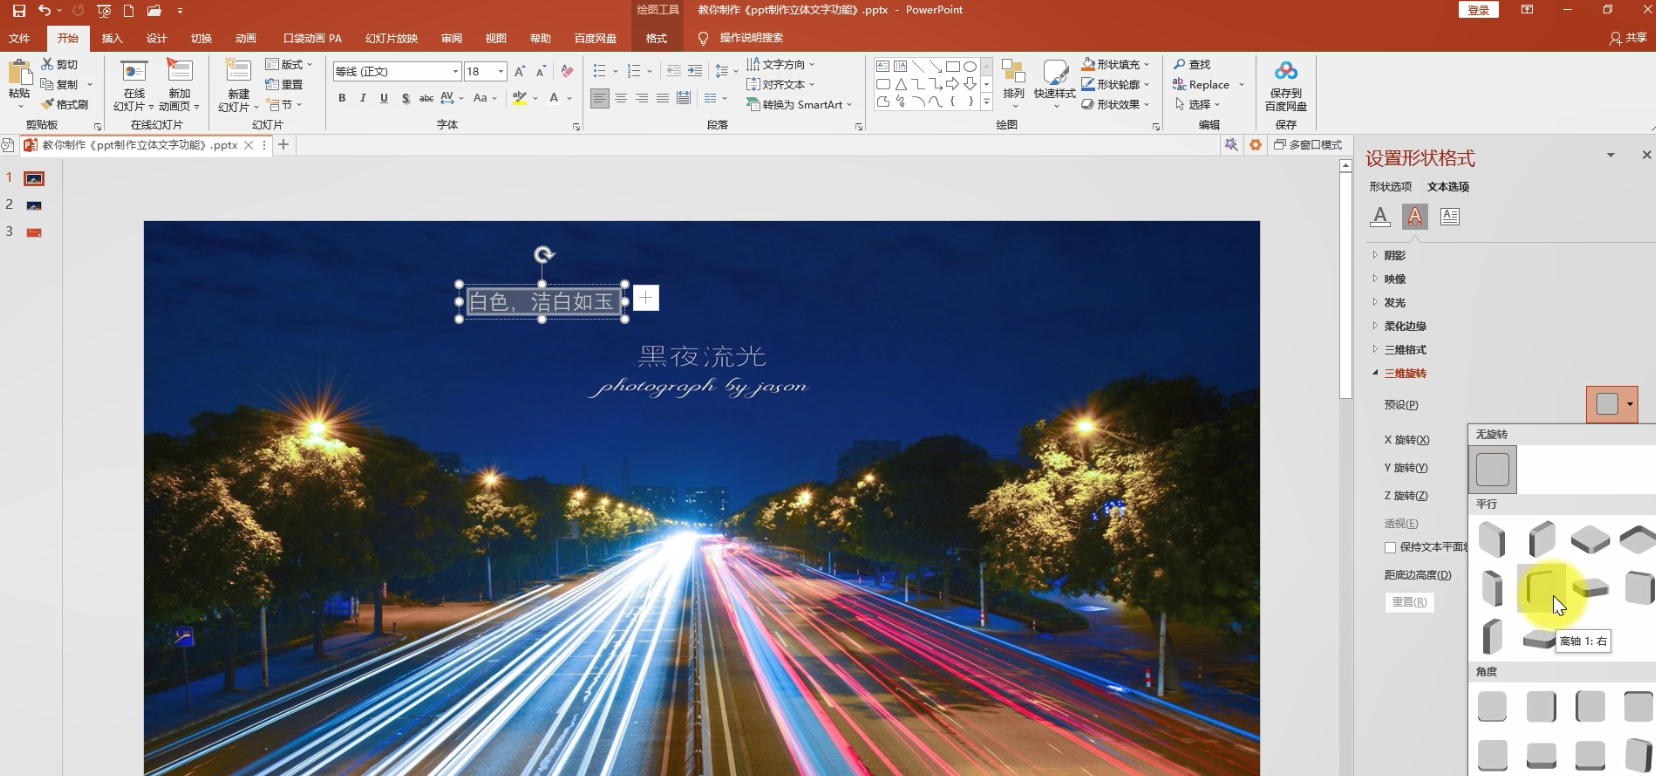
Task: Expand the Glow (发光) section
Action: (x=1389, y=302)
